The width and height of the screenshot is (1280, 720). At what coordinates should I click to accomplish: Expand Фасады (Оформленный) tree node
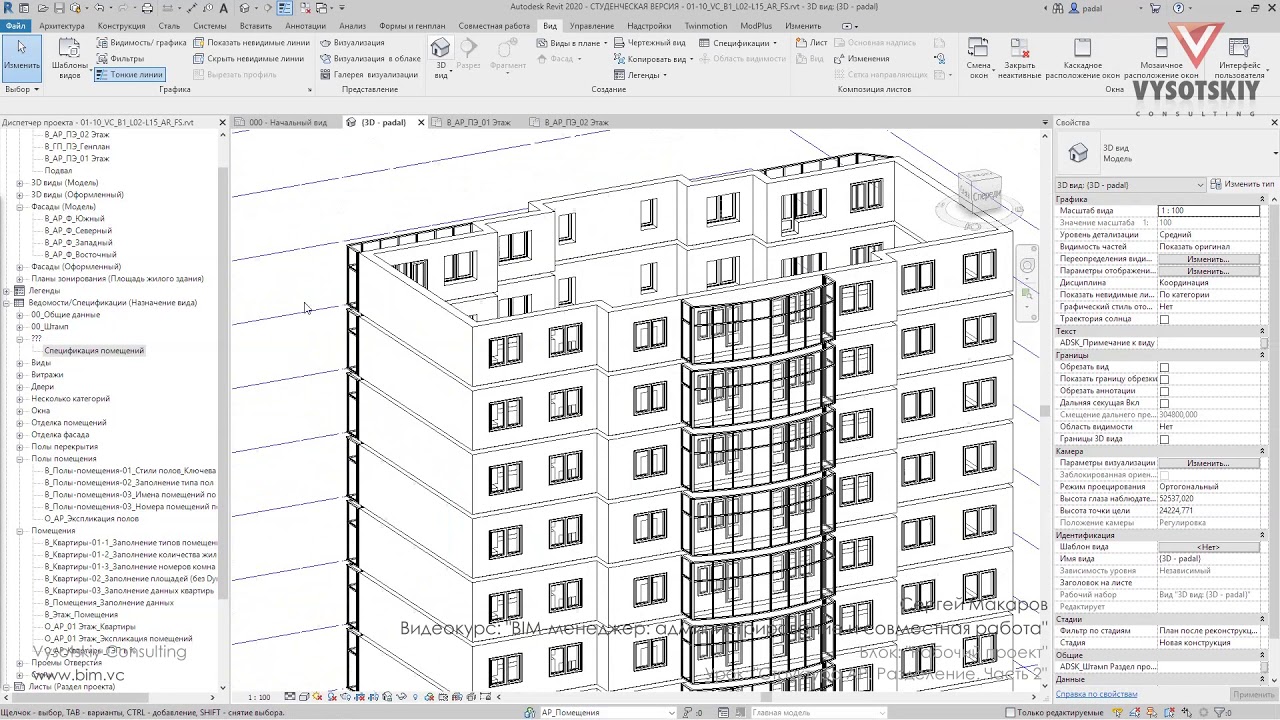coord(20,267)
